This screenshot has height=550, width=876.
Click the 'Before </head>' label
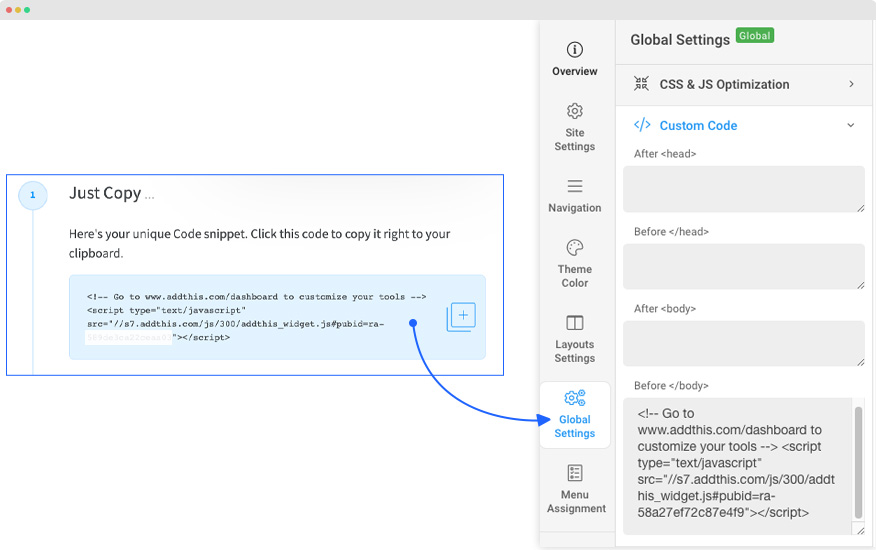pyautogui.click(x=671, y=231)
